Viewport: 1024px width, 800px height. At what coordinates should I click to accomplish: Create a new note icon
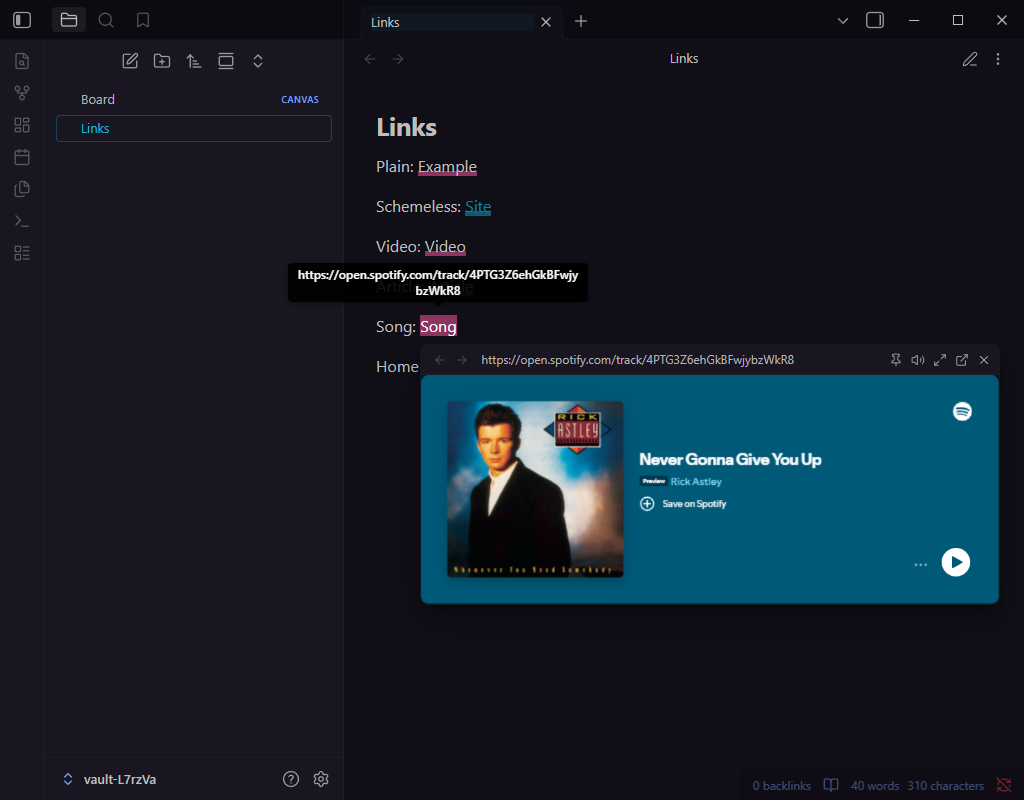[130, 61]
